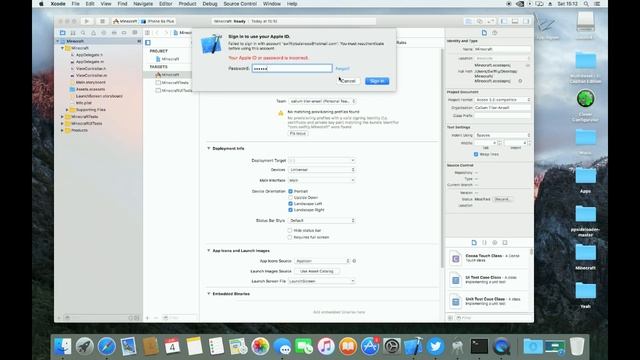Open the Product menu
This screenshot has height=360, width=640.
pyautogui.click(x=187, y=4)
